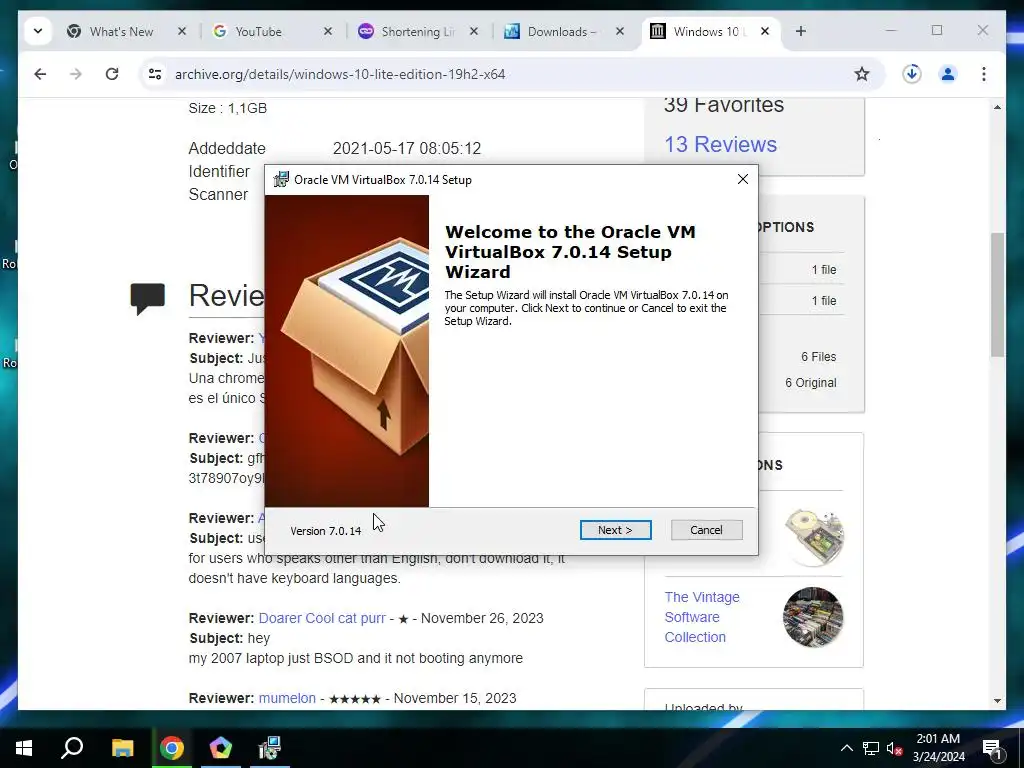
Task: Close the VirtualBox Setup dialog
Action: click(743, 179)
